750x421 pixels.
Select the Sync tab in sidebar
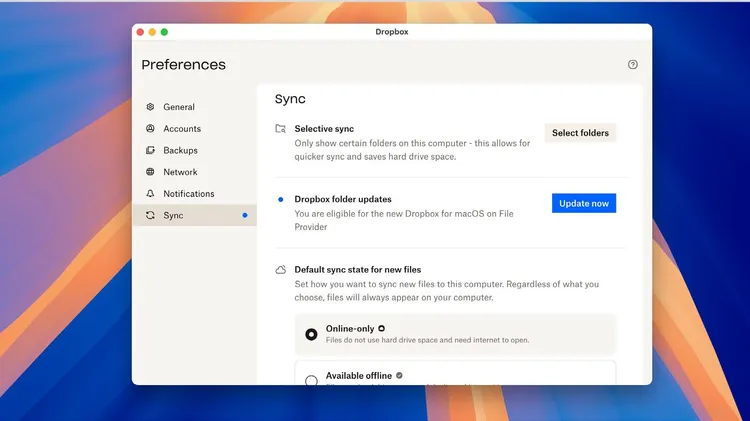click(x=194, y=215)
